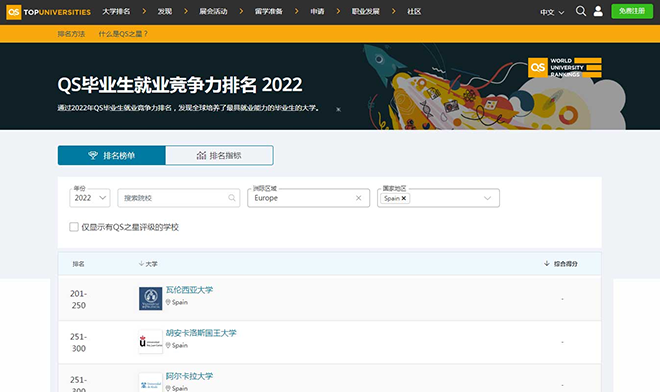The width and height of the screenshot is (660, 392).
Task: Open the 洲际区域 Europe selector
Action: (x=308, y=198)
